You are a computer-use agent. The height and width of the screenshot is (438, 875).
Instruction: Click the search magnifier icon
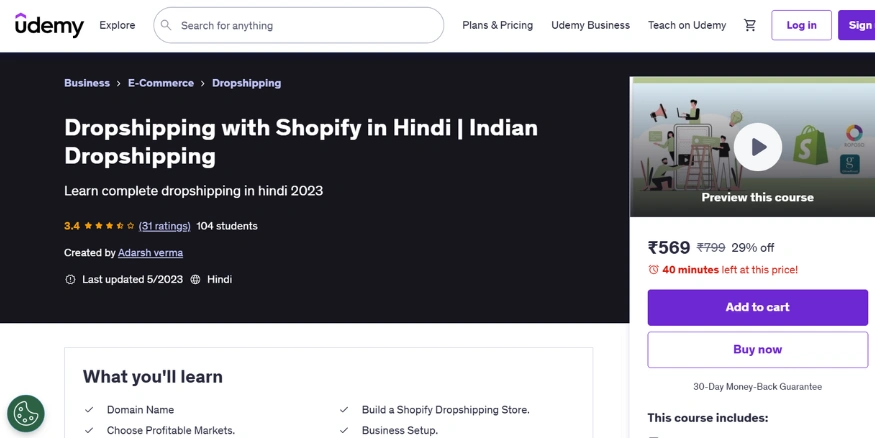tap(166, 25)
